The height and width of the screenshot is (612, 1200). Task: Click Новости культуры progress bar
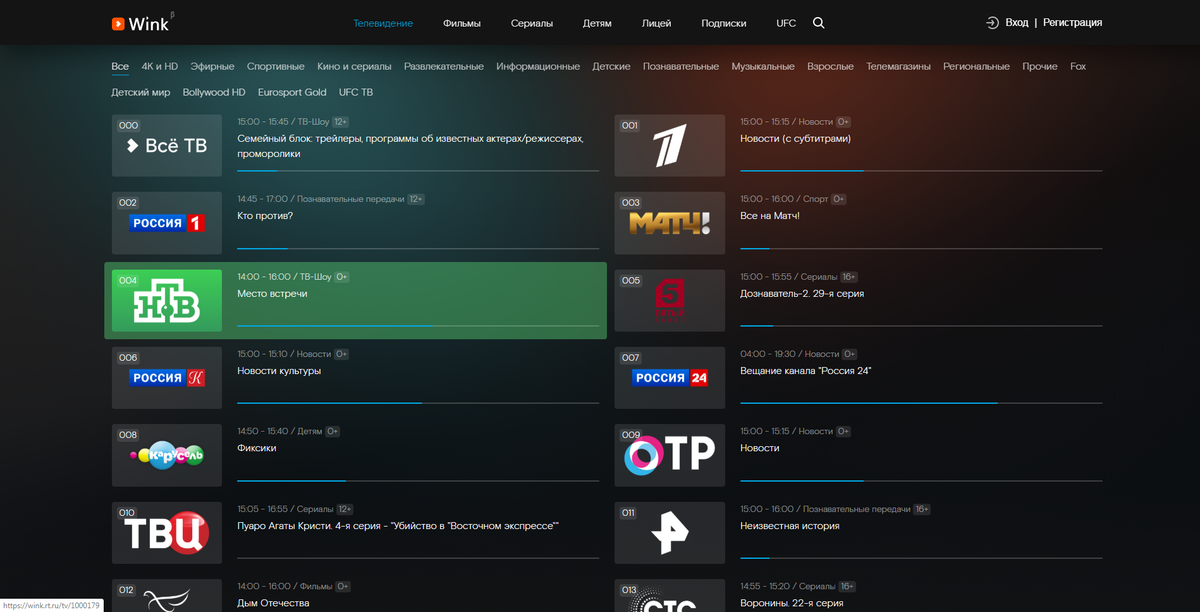pyautogui.click(x=418, y=403)
